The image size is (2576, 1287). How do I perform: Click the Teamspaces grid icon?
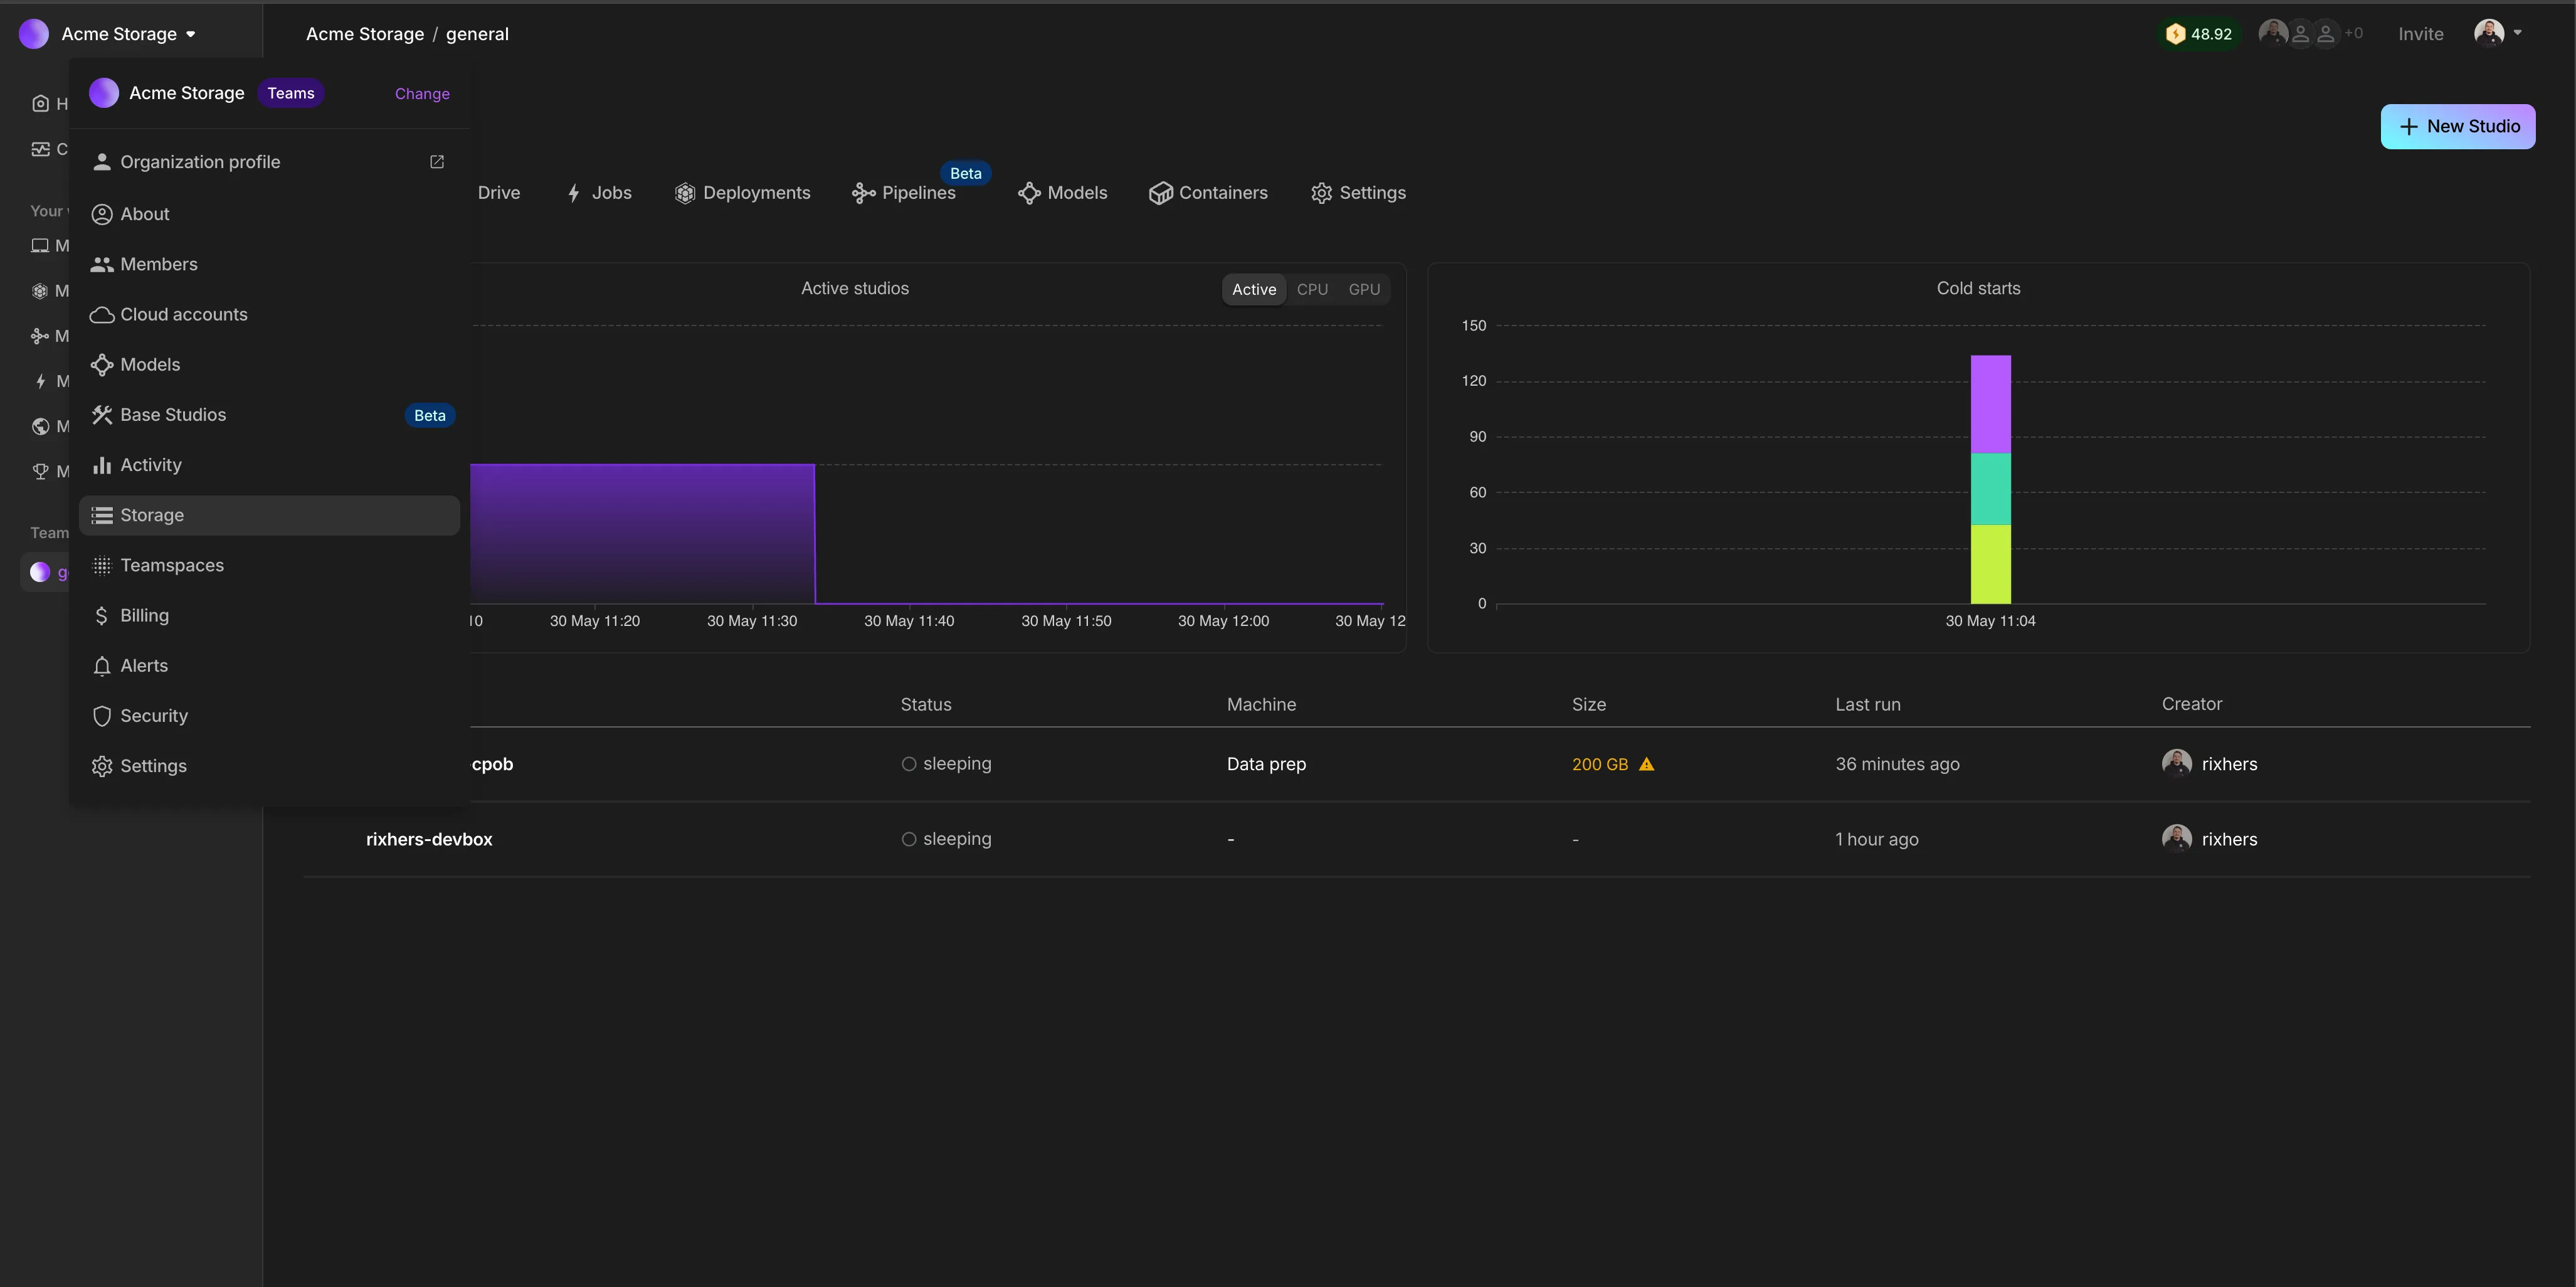click(102, 565)
